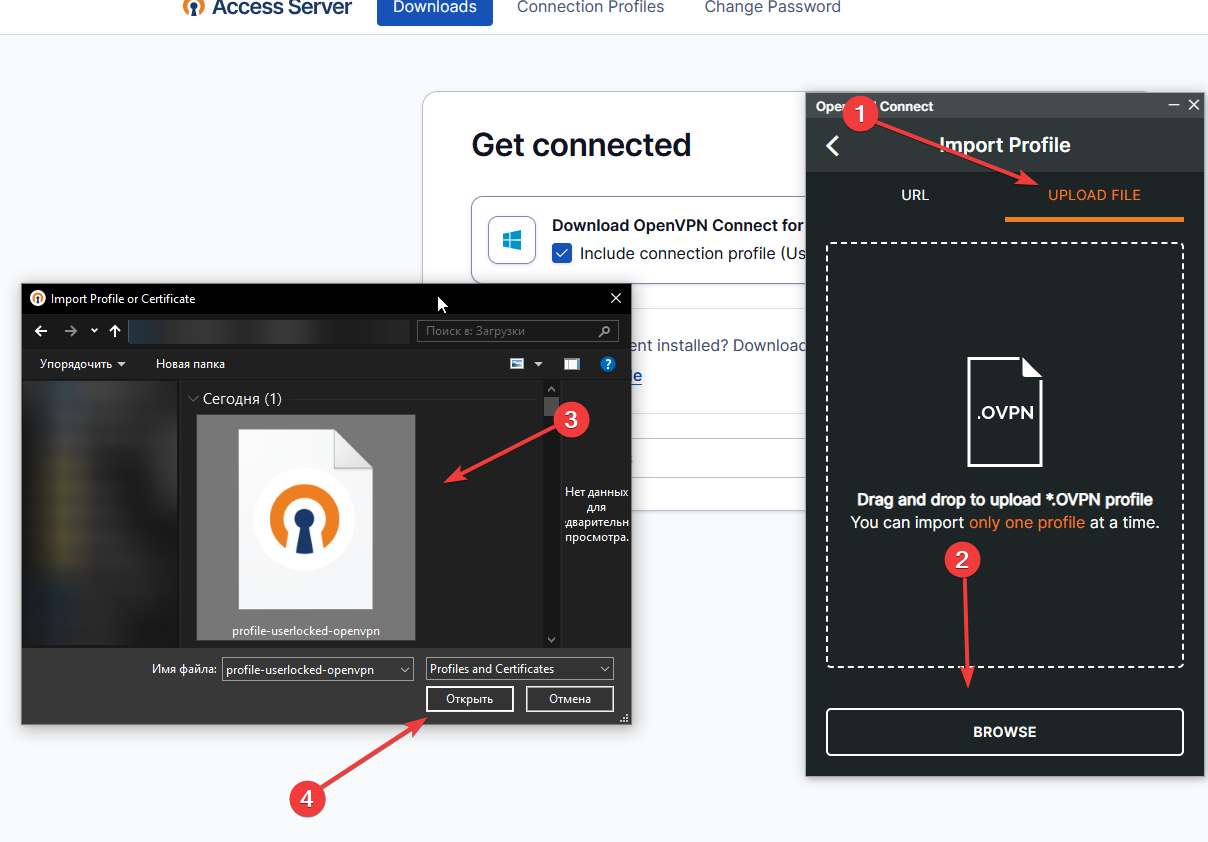Toggle the preview pane icon
The height and width of the screenshot is (842, 1208).
point(572,364)
